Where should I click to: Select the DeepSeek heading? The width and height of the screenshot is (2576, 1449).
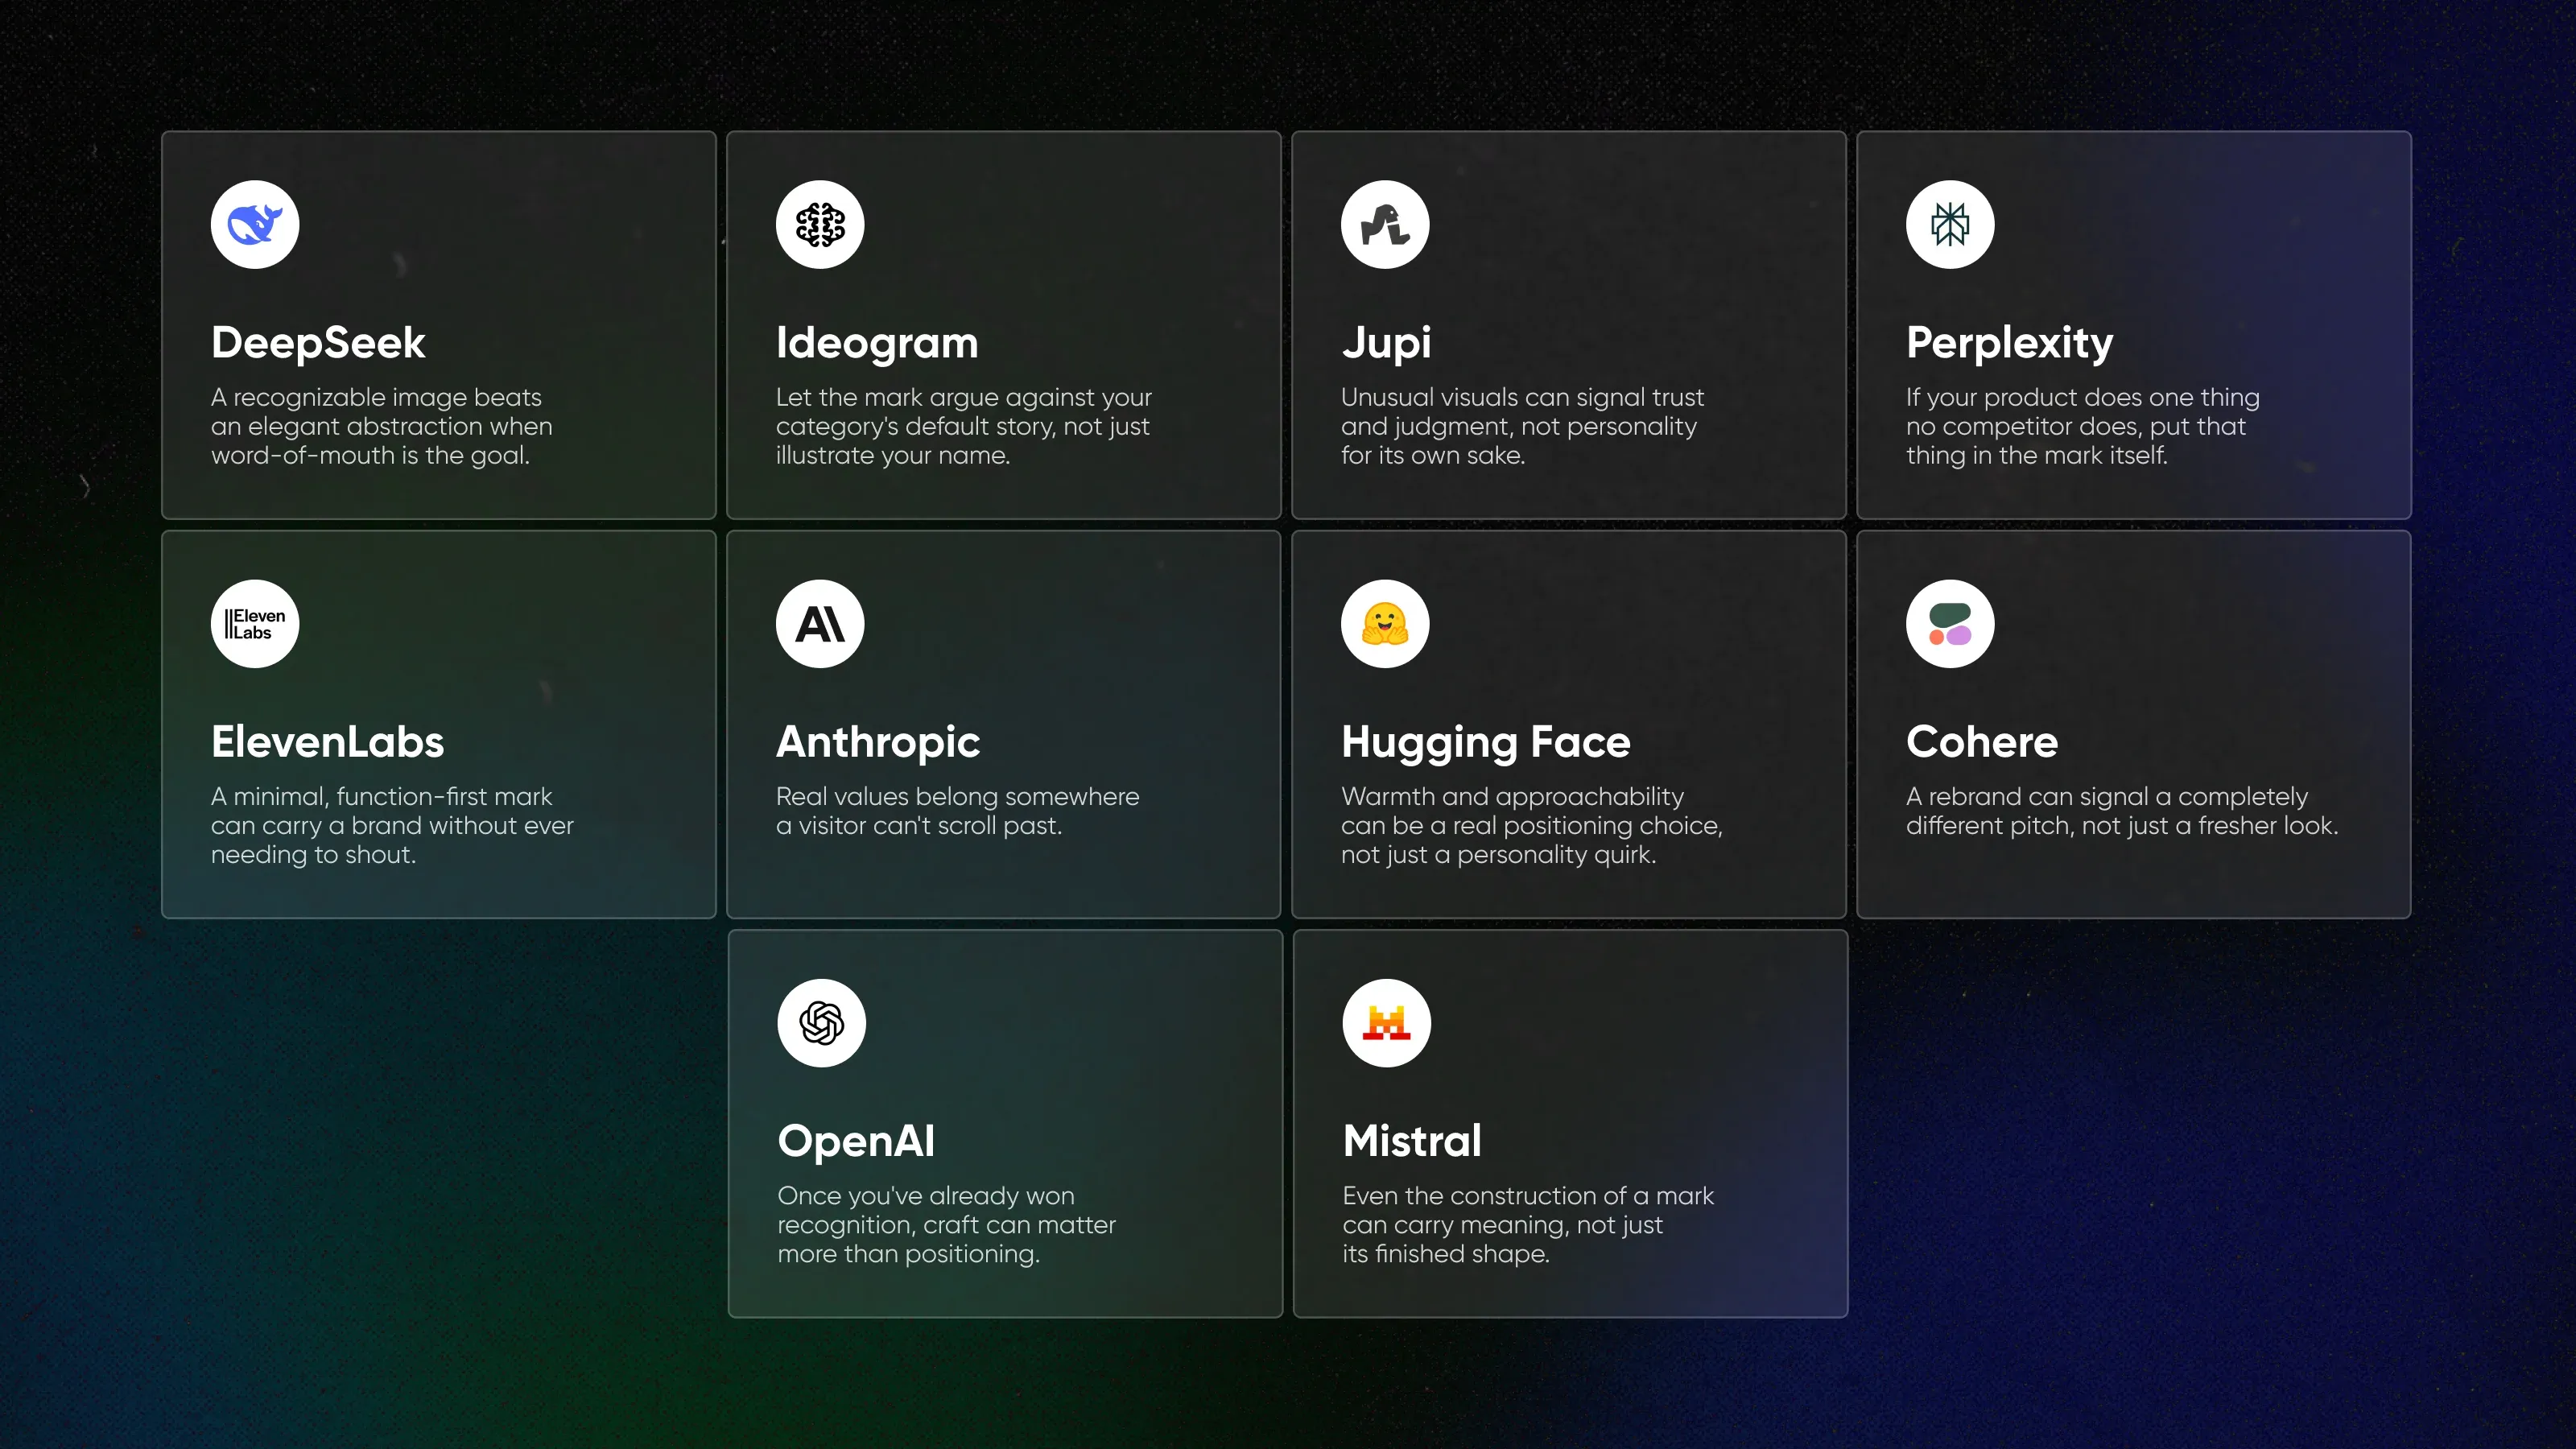click(x=318, y=343)
